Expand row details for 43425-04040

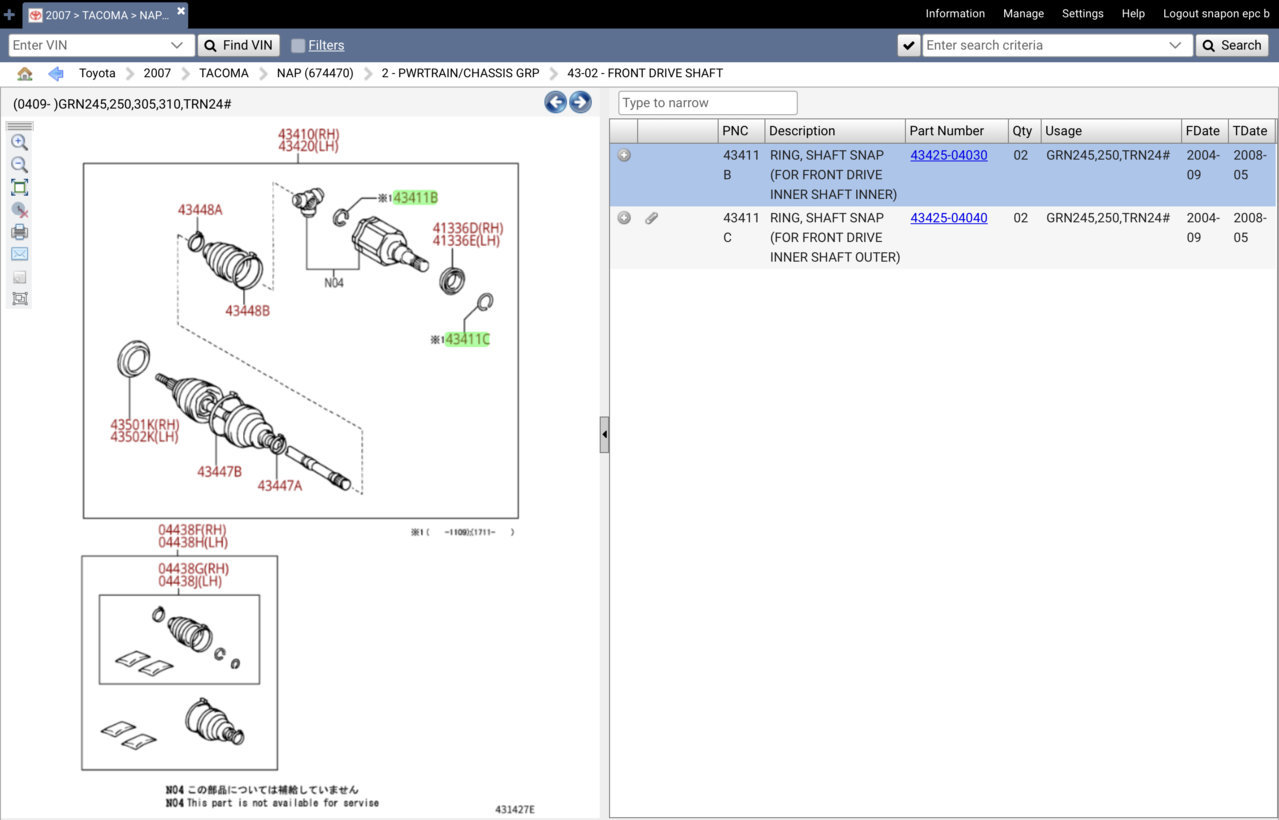click(x=624, y=218)
